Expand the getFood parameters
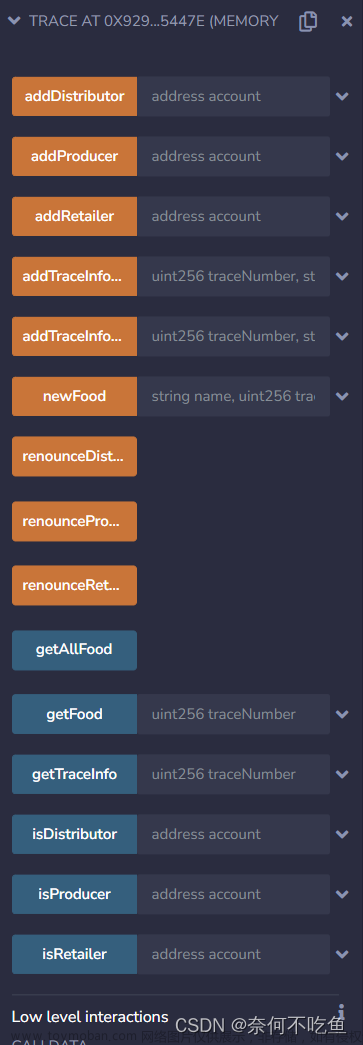363x1045 pixels. coord(342,714)
